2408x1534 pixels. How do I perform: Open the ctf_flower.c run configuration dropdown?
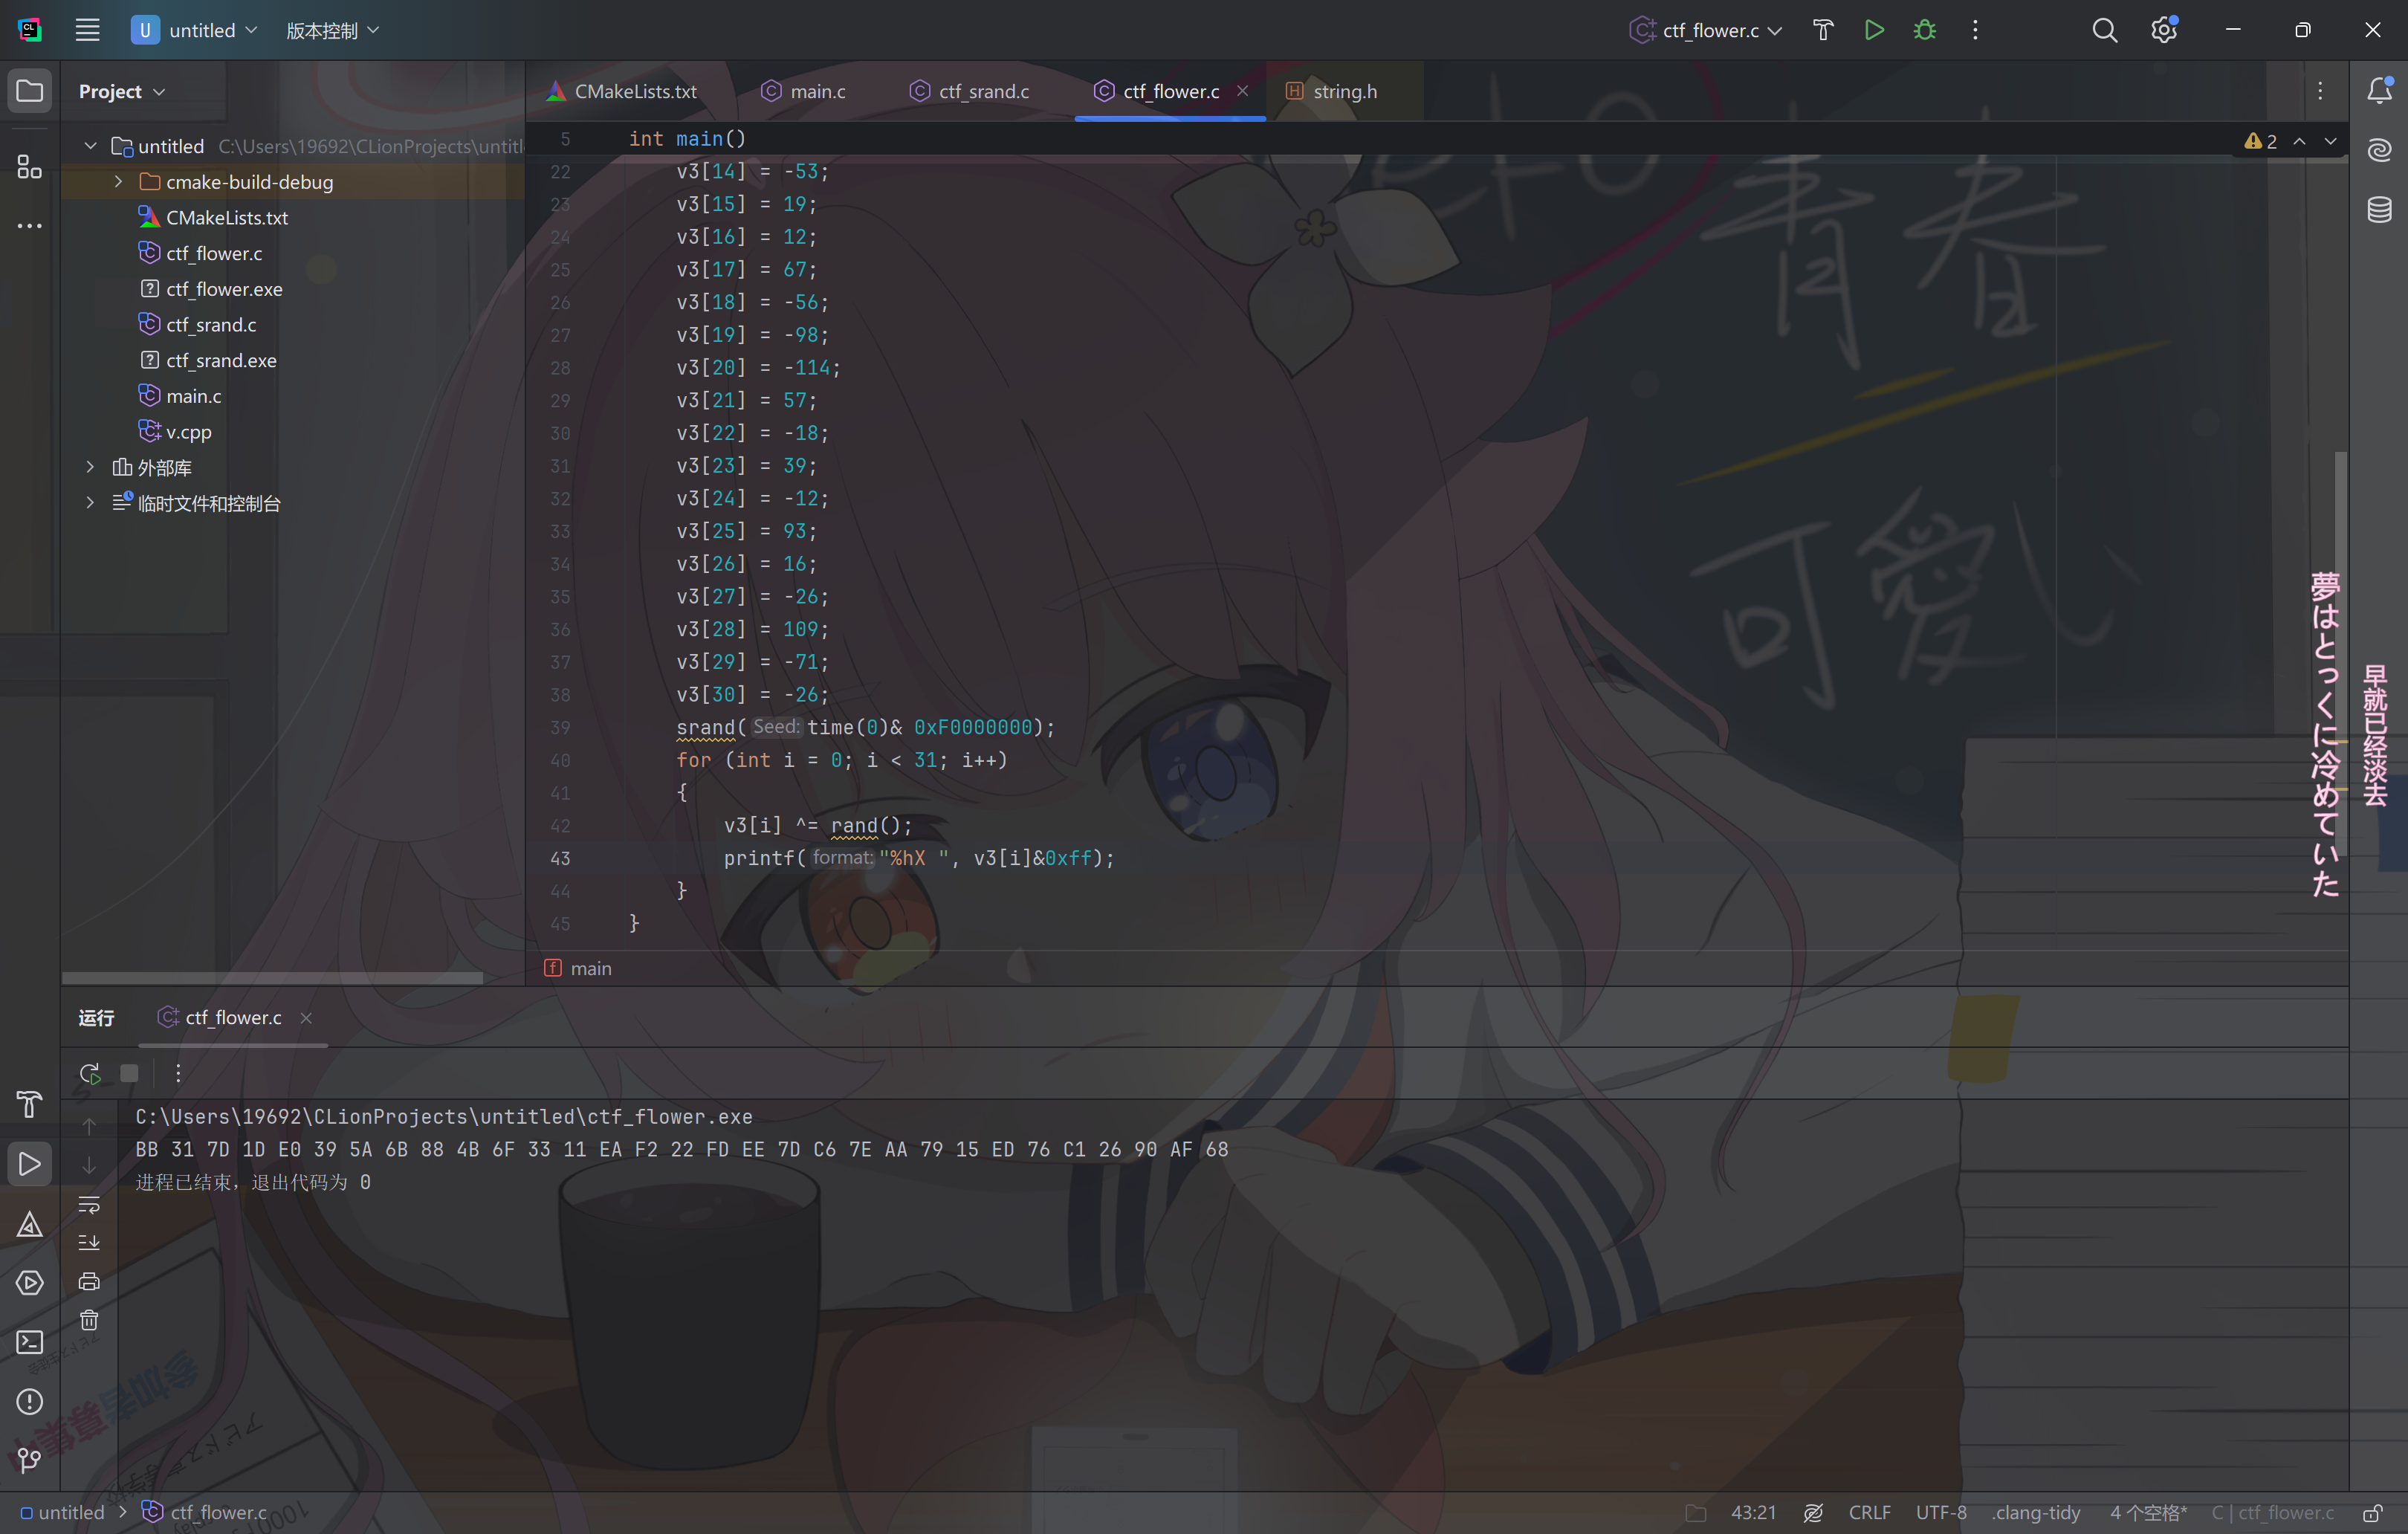click(x=1706, y=30)
